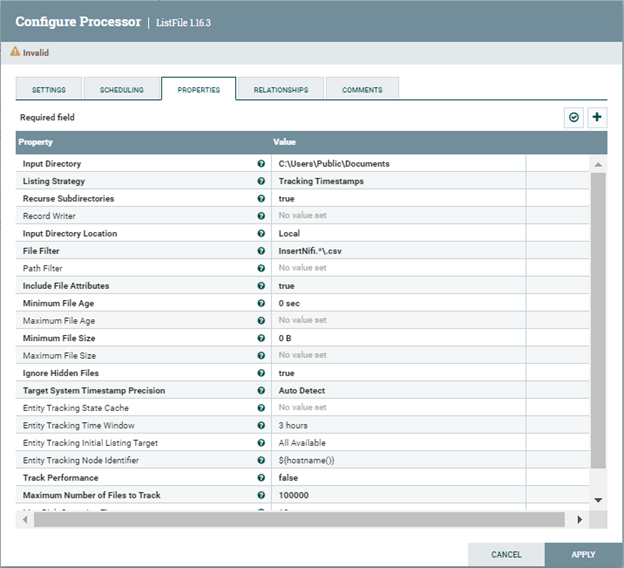Click the vertical scrollbar down arrow

pos(598,499)
